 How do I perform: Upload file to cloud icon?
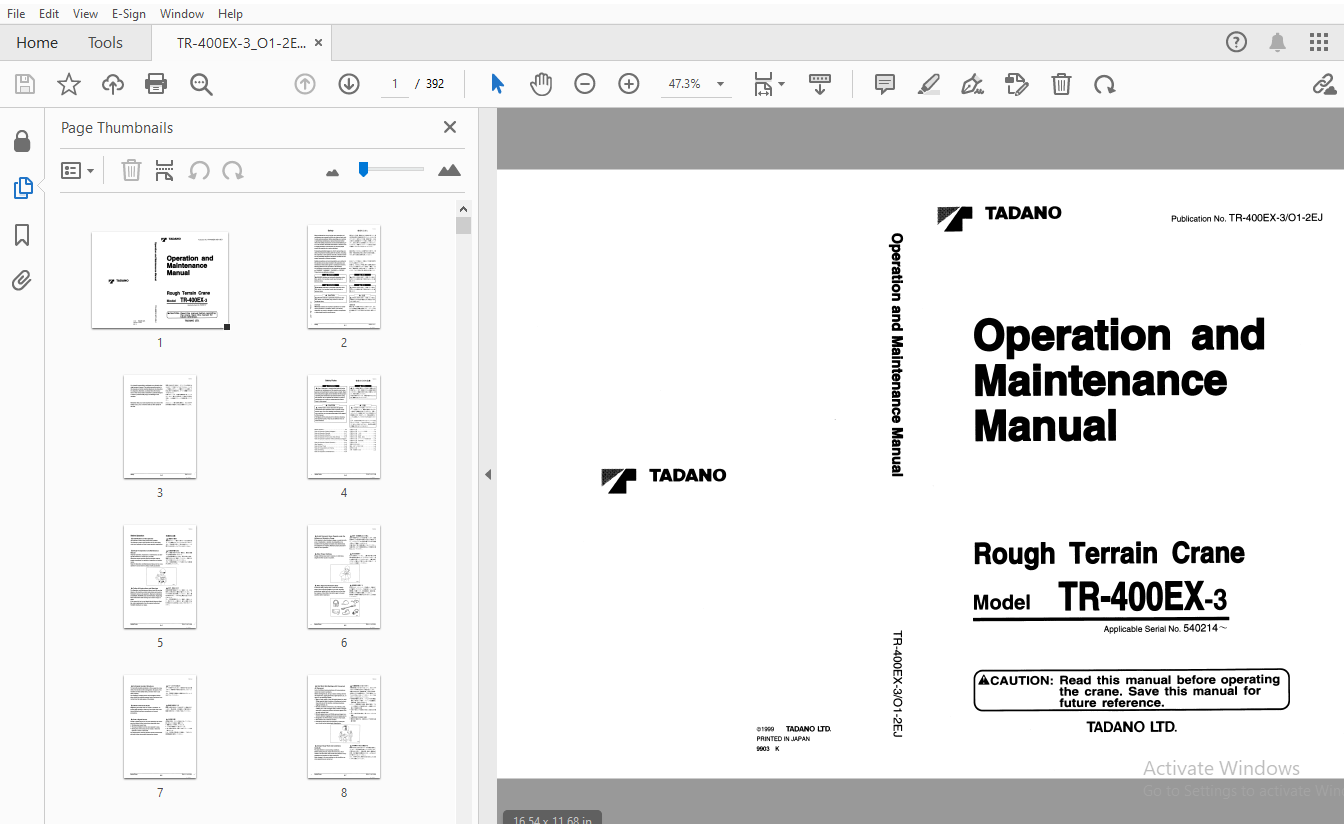(x=113, y=84)
